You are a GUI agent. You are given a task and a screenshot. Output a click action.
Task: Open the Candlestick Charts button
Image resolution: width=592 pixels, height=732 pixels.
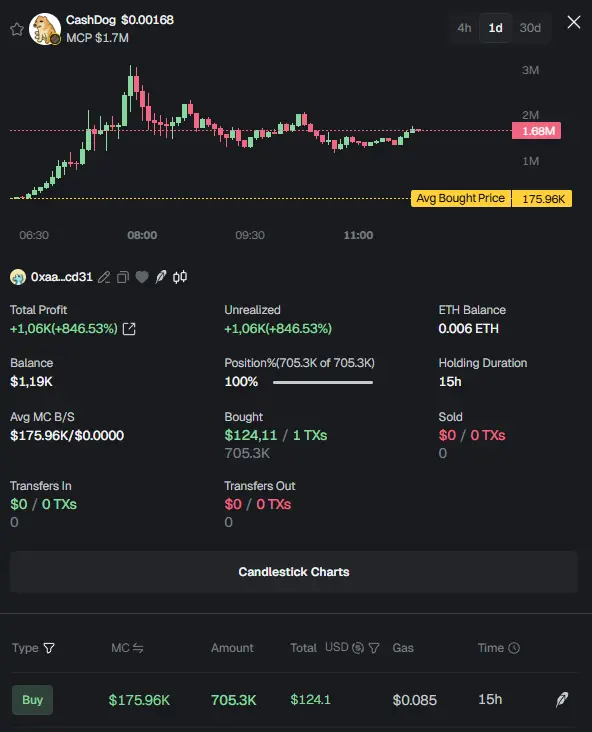[294, 572]
